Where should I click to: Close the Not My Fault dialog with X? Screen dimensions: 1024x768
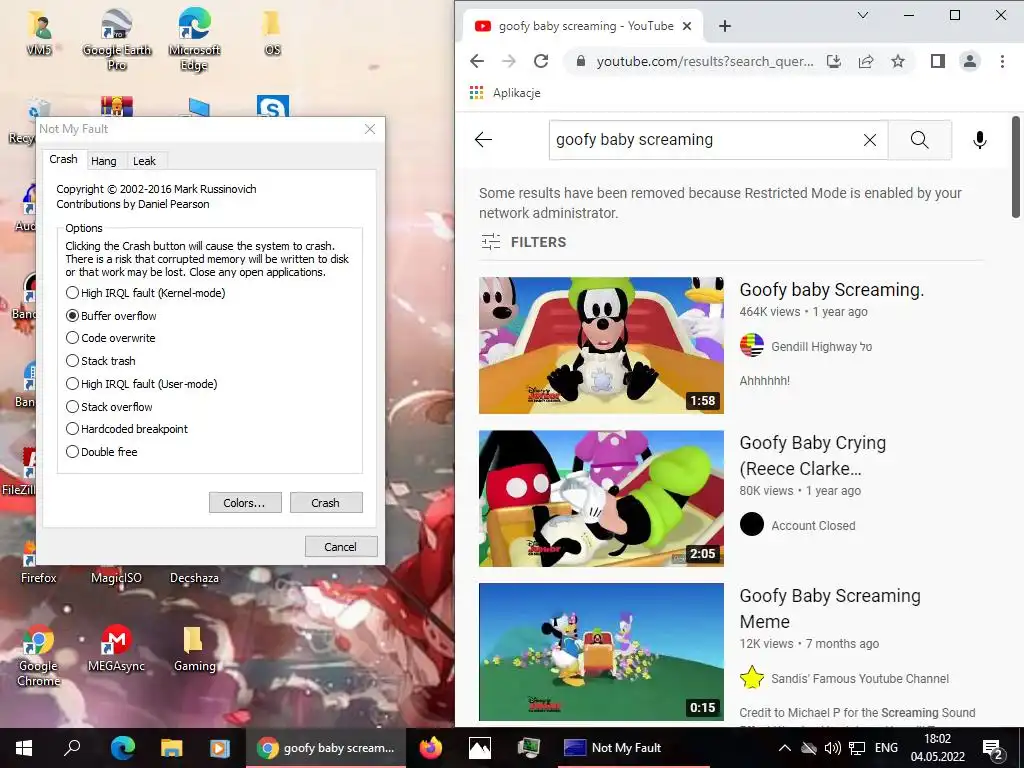tap(370, 129)
